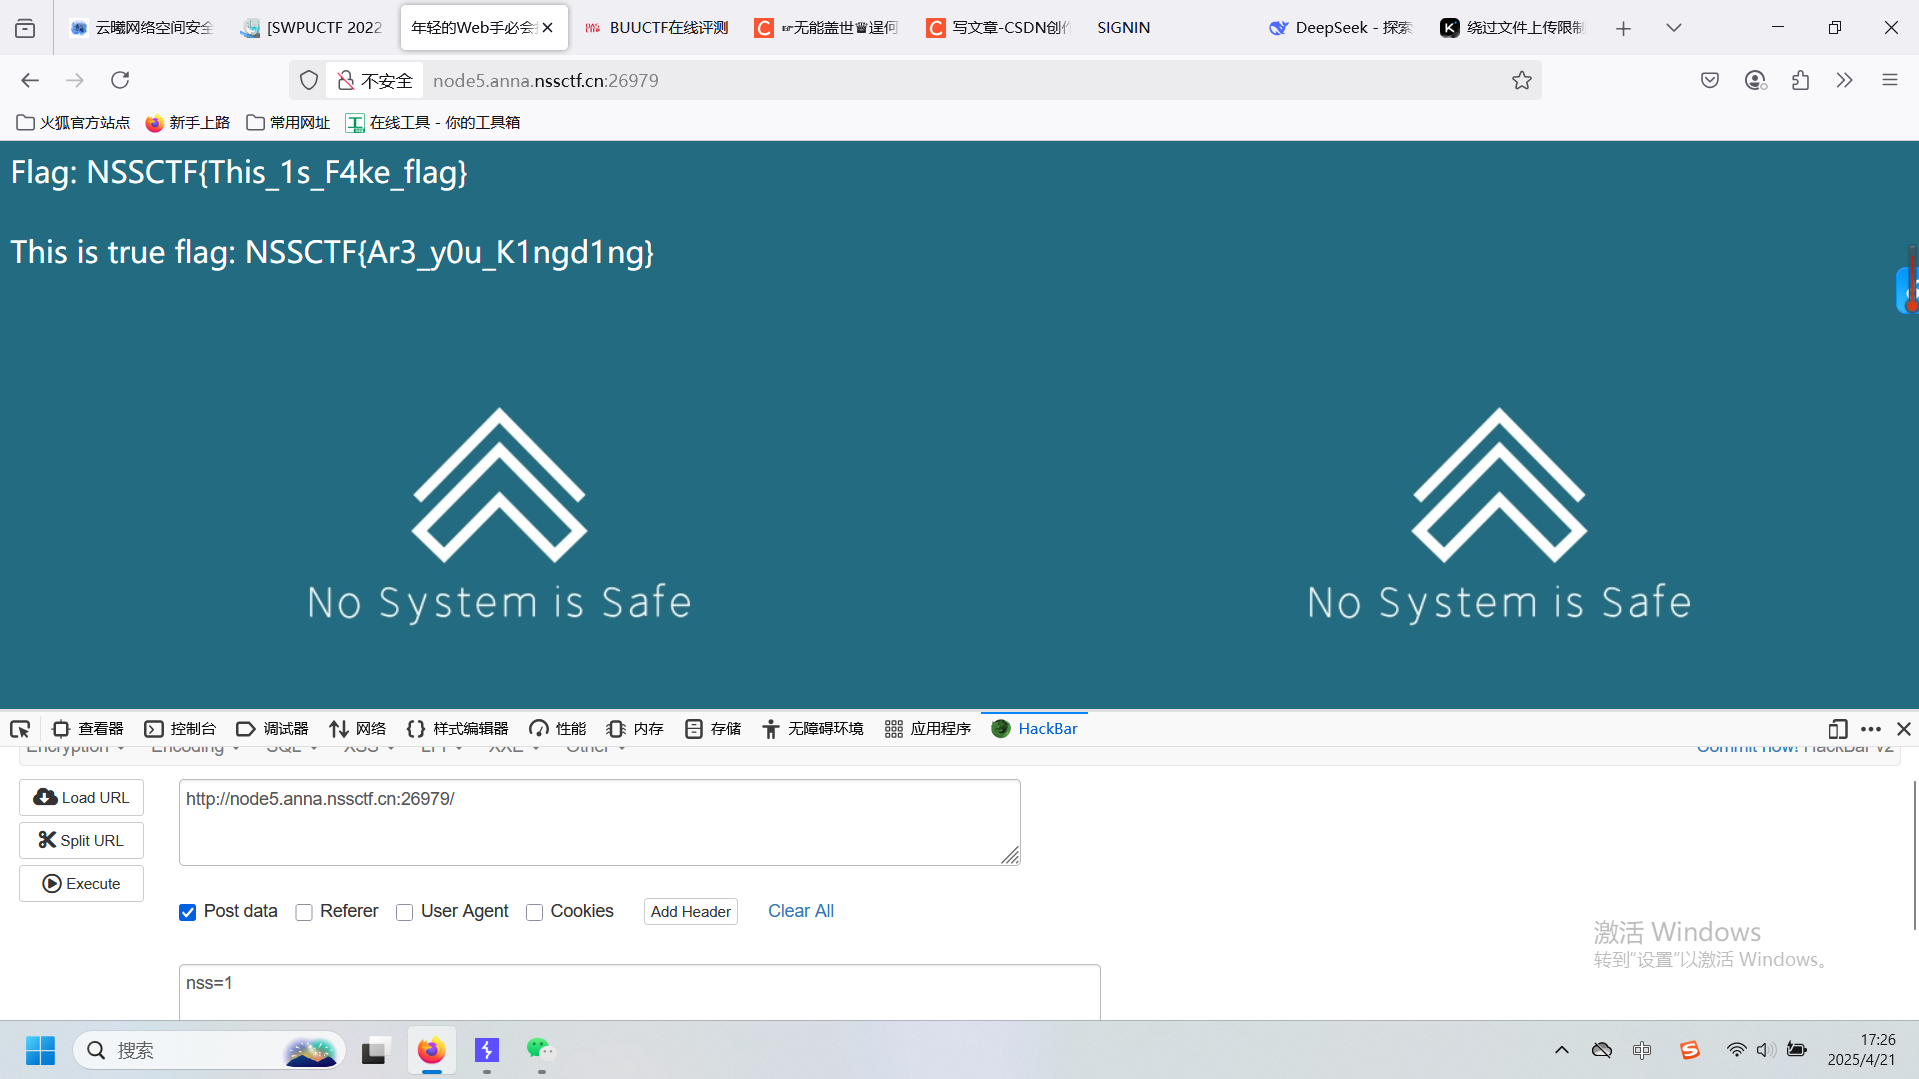Uncheck the Post data checkbox
The width and height of the screenshot is (1919, 1079).
pos(187,912)
